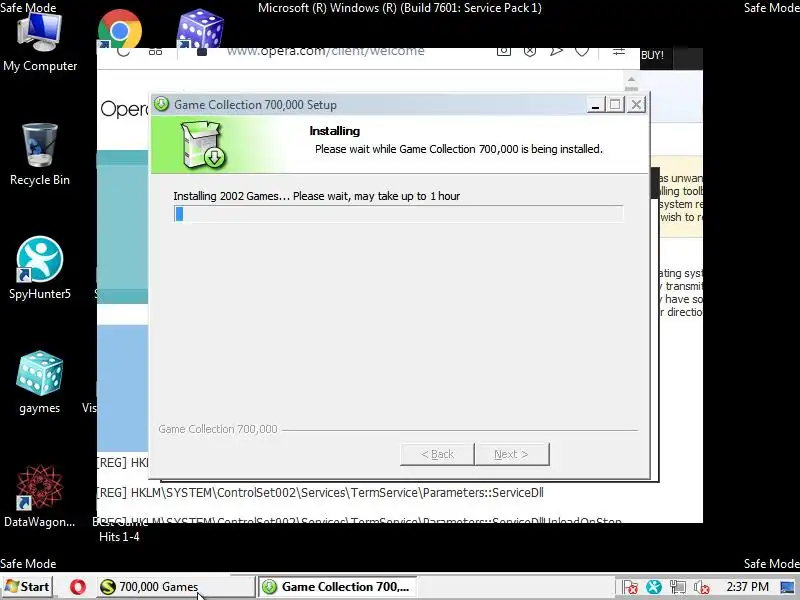This screenshot has width=800, height=600.
Task: Click the Action Center flag tray icon
Action: coord(630,587)
